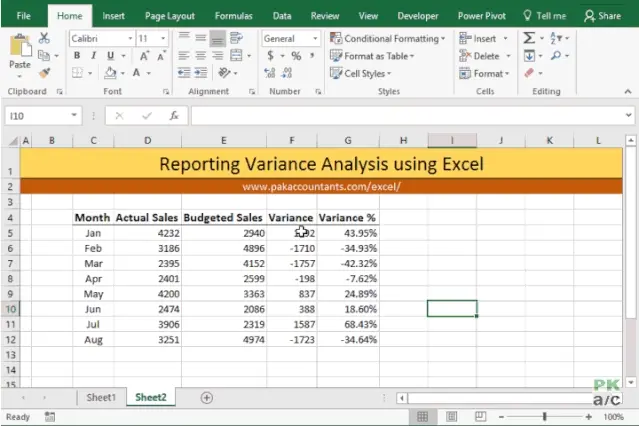Add a new sheet with plus button

[x=207, y=398]
